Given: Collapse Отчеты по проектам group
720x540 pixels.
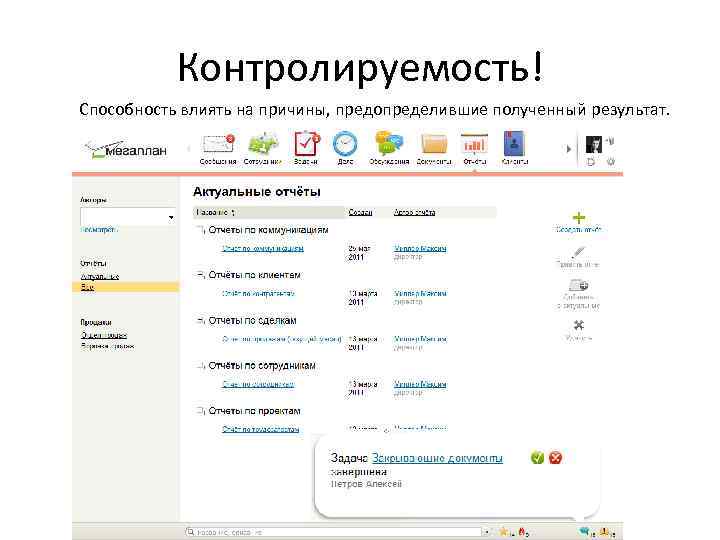Looking at the screenshot, I should click(200, 411).
